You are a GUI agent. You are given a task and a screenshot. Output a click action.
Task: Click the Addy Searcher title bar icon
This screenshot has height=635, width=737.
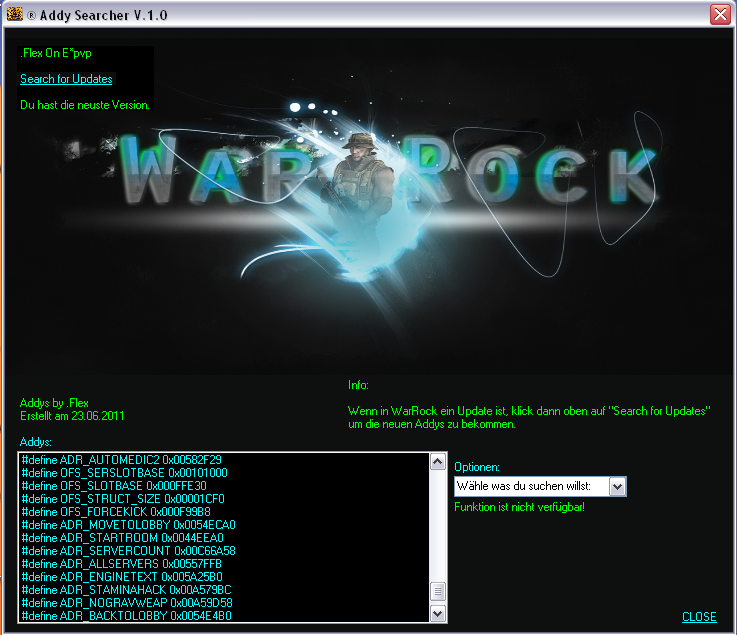point(15,14)
